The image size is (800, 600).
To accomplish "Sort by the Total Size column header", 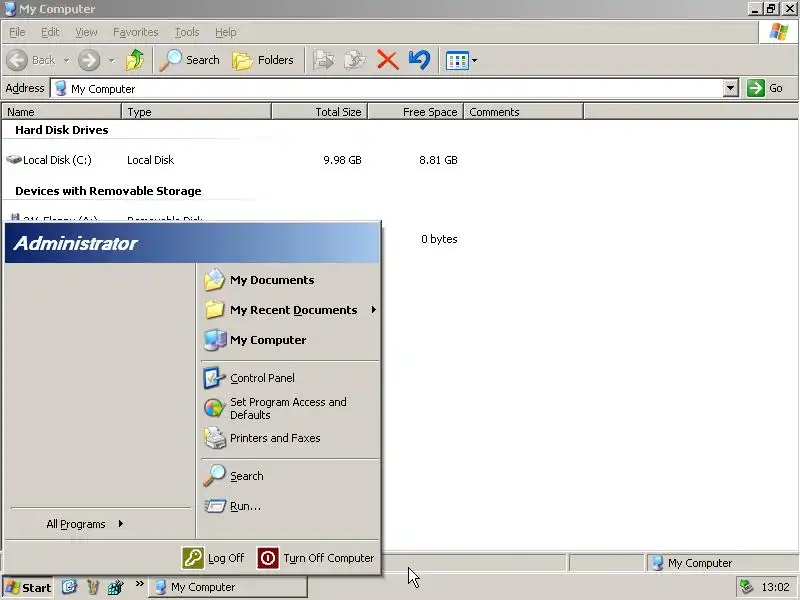I will tap(319, 112).
